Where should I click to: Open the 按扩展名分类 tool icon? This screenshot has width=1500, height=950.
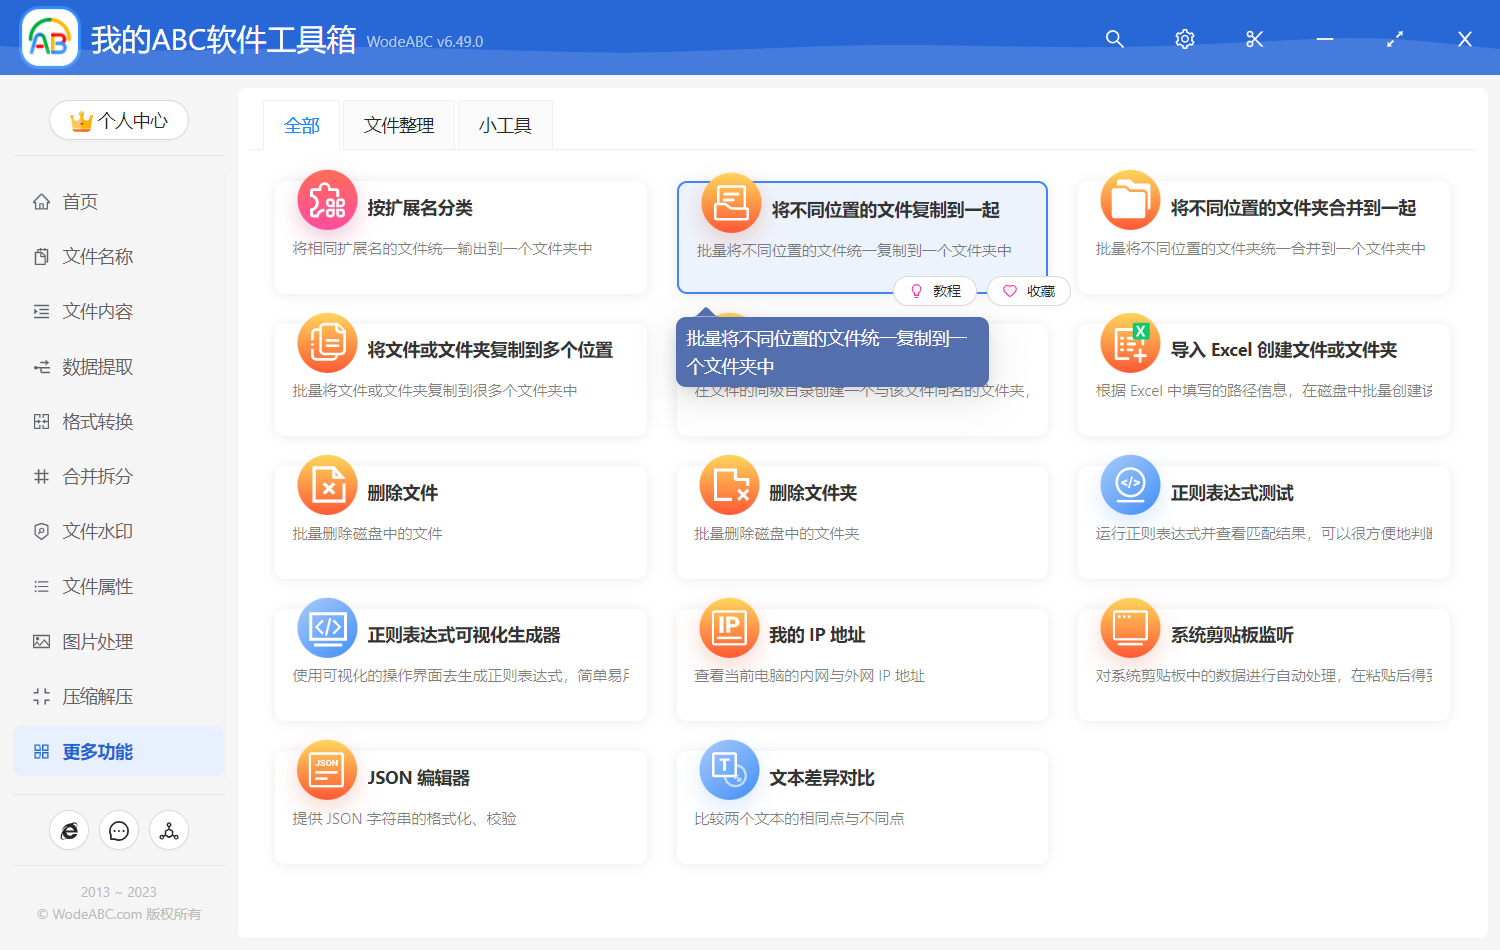click(x=327, y=200)
